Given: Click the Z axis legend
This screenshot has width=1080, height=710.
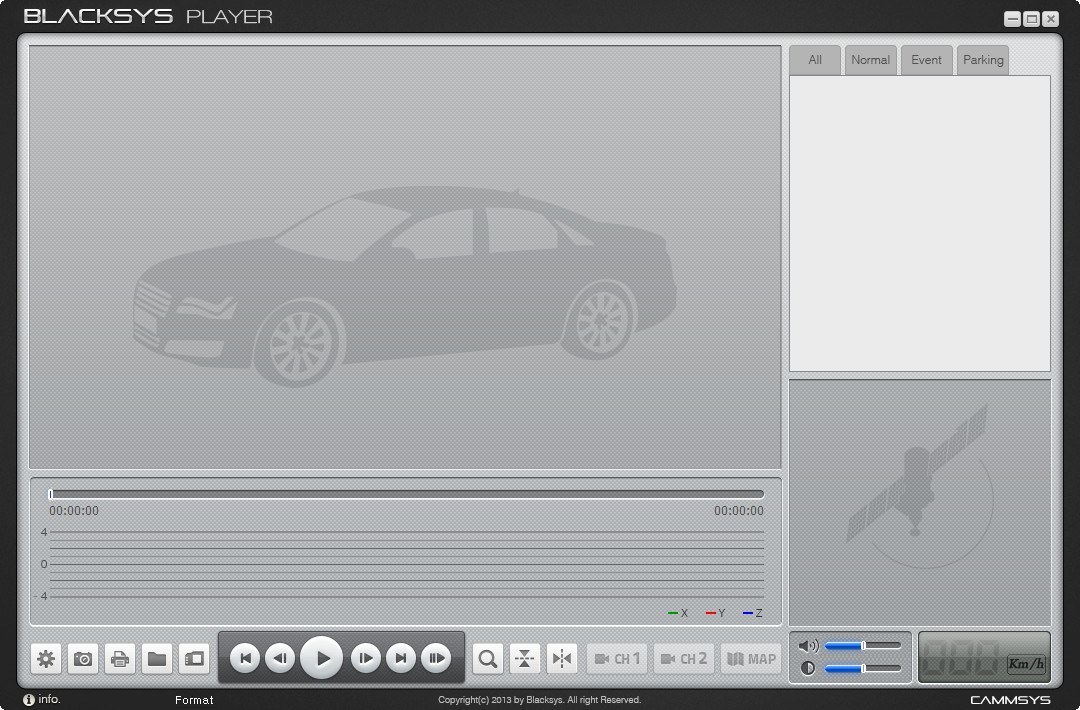Looking at the screenshot, I should tap(753, 613).
